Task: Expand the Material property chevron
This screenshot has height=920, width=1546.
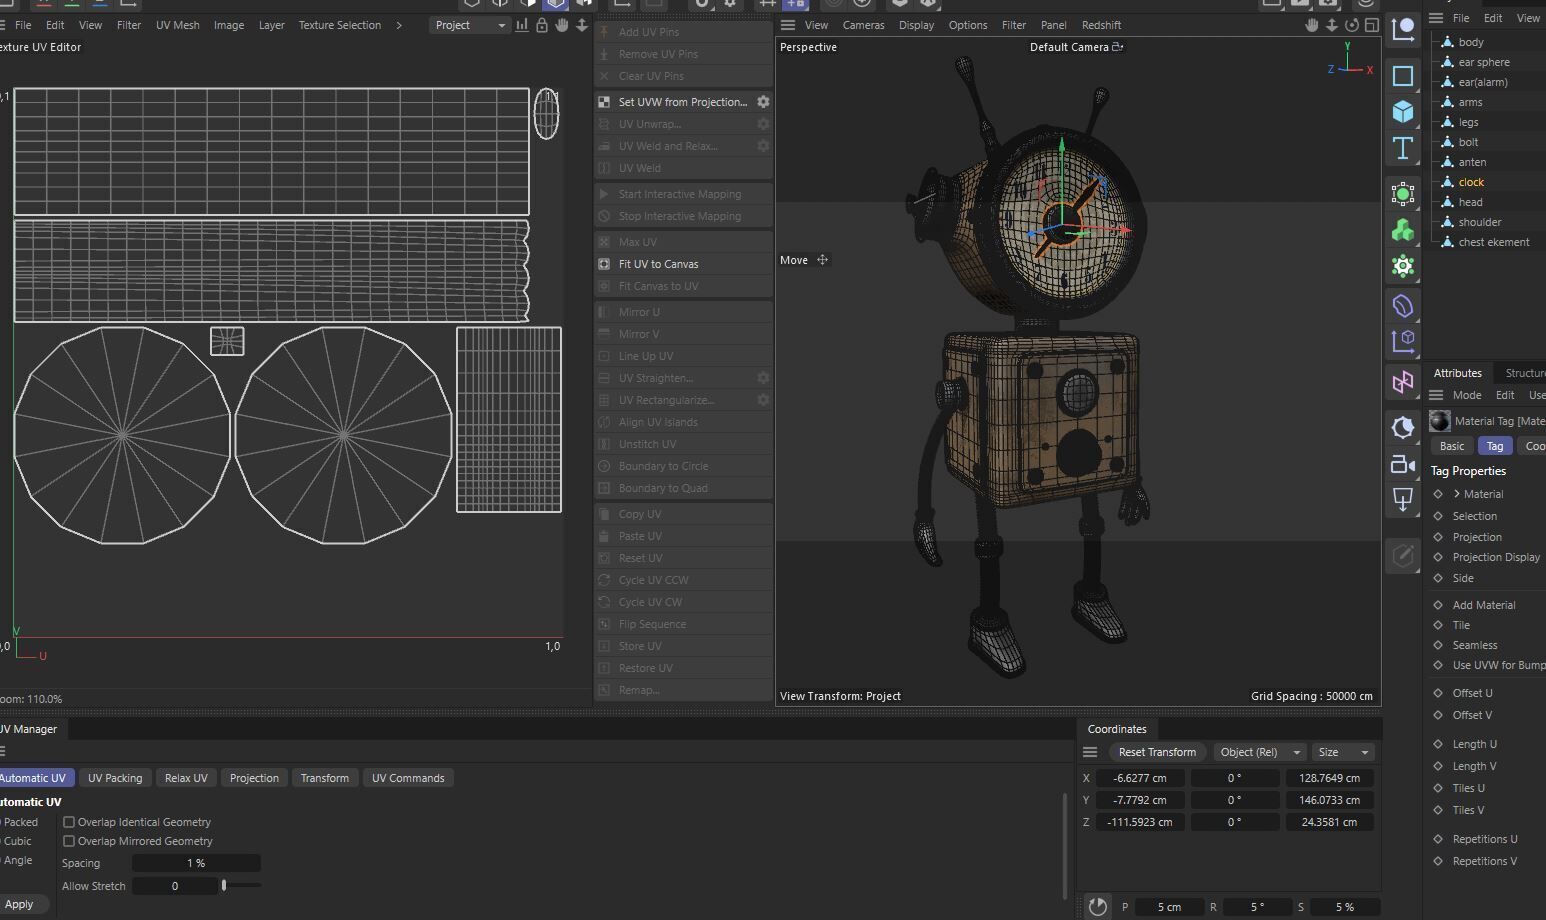Action: (1457, 494)
